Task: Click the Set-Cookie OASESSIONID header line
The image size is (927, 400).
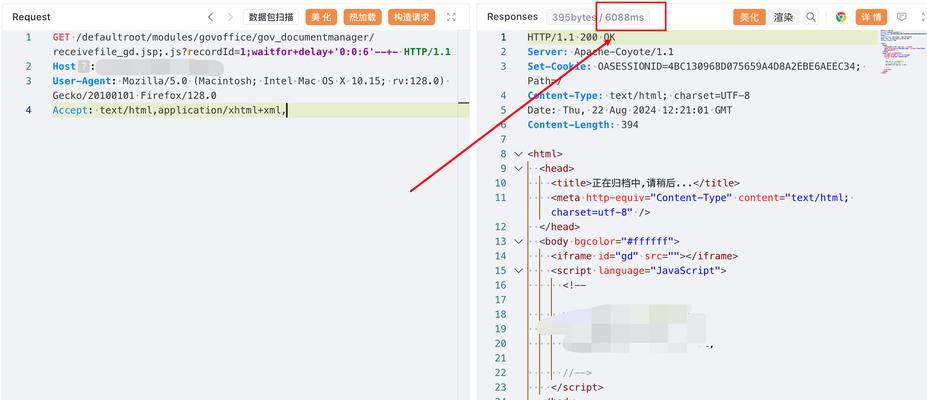Action: pos(695,66)
